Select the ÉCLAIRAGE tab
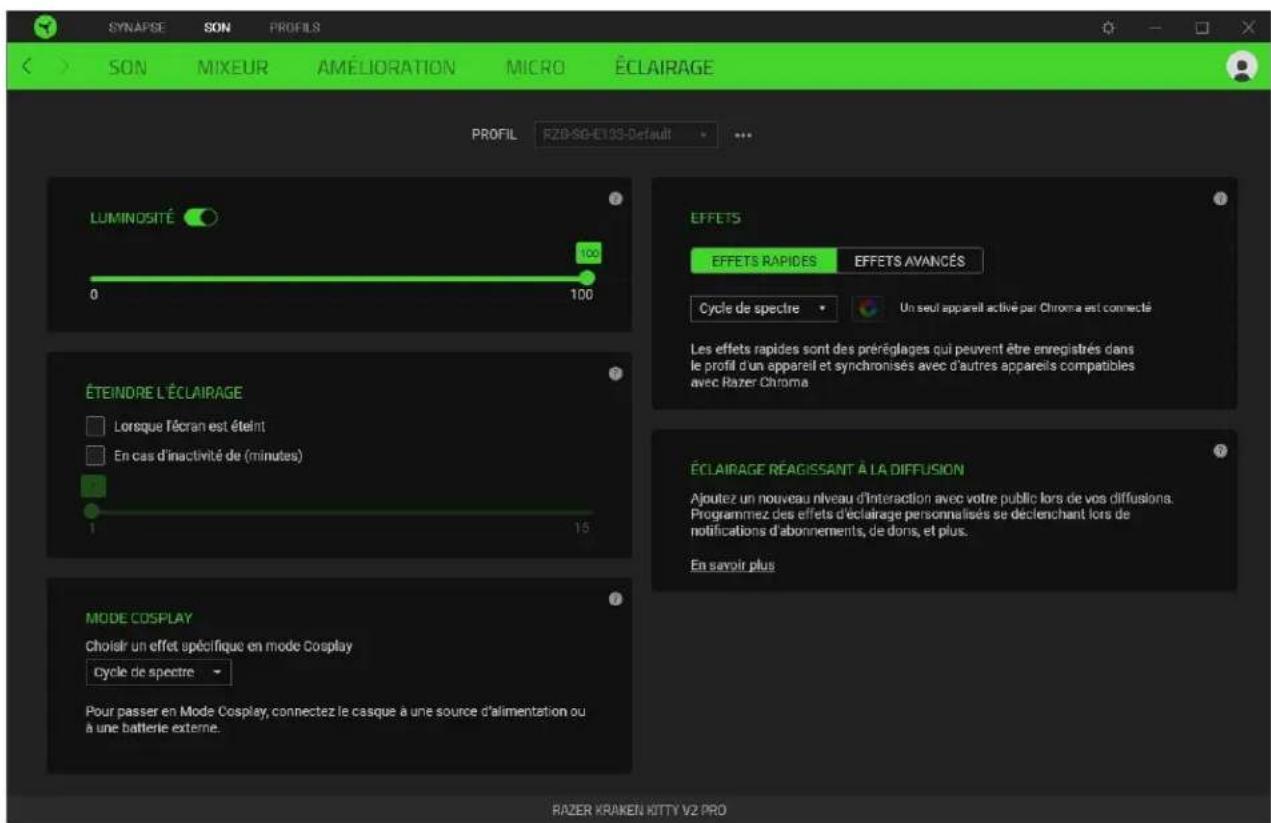This screenshot has height=823, width=1271. (664, 67)
